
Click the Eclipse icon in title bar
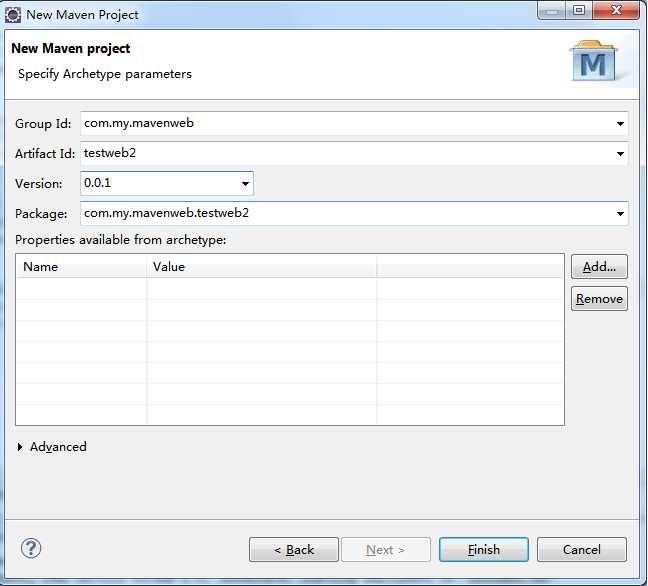coord(13,15)
